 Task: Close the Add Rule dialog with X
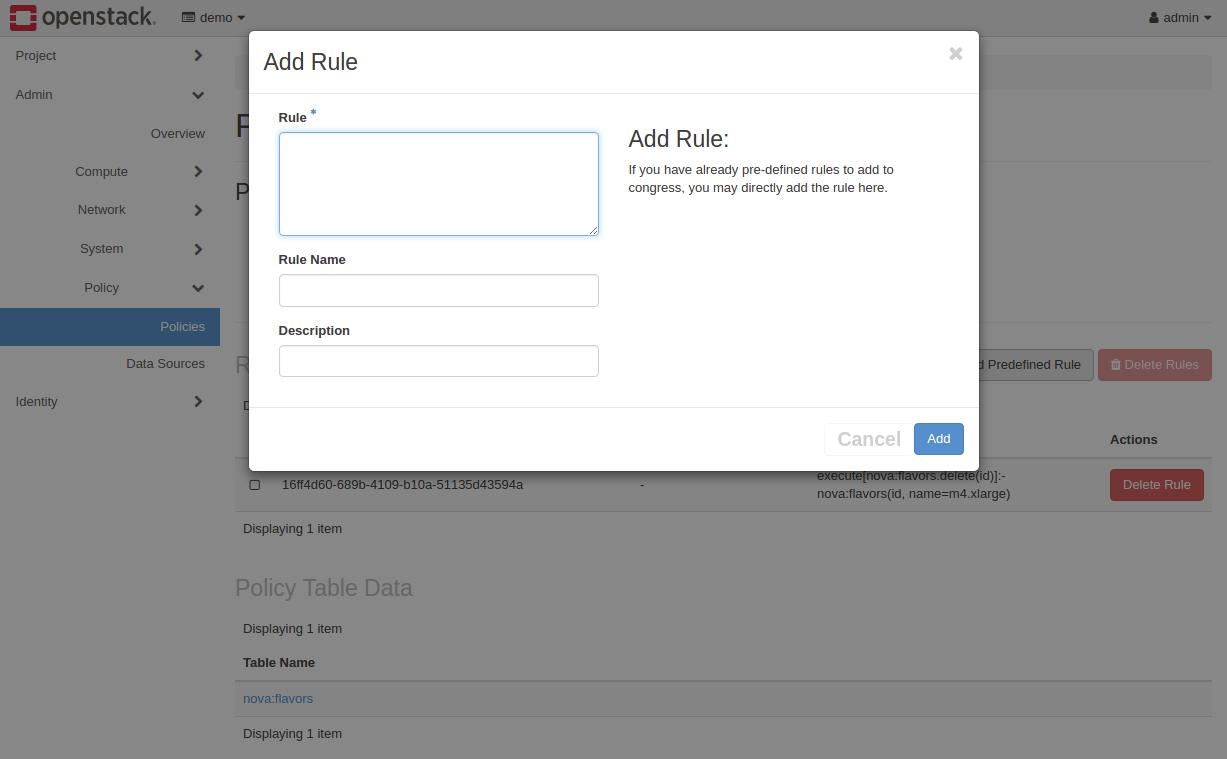956,54
